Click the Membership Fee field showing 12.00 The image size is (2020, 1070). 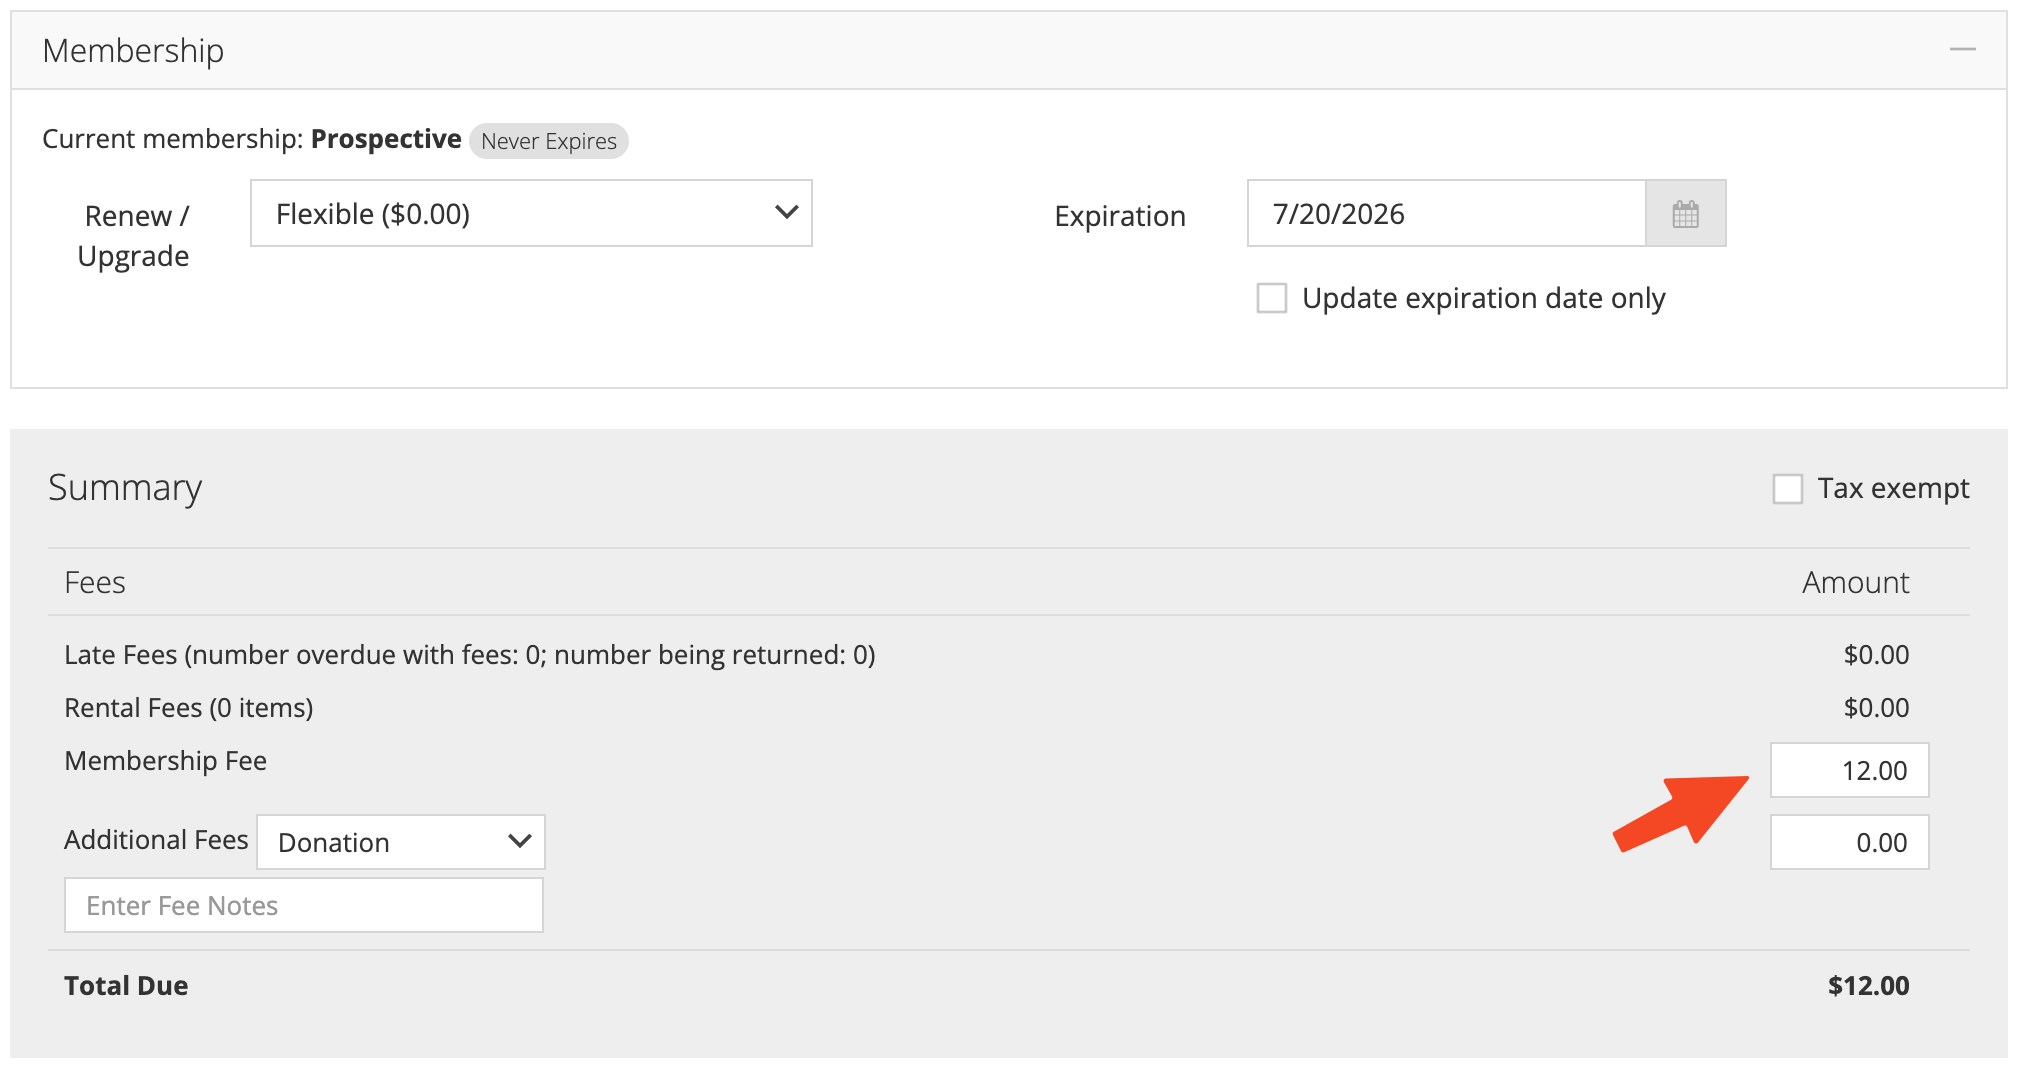[x=1849, y=771]
